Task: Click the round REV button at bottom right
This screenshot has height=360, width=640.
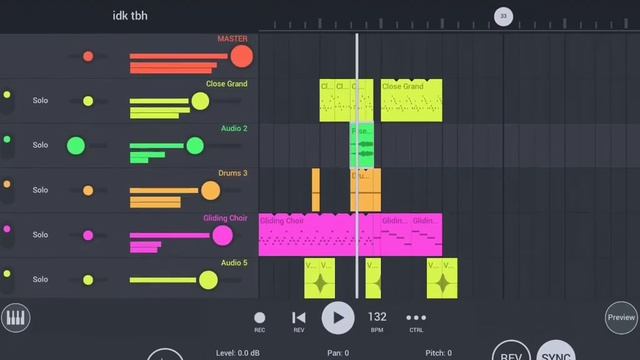Action: (x=511, y=351)
